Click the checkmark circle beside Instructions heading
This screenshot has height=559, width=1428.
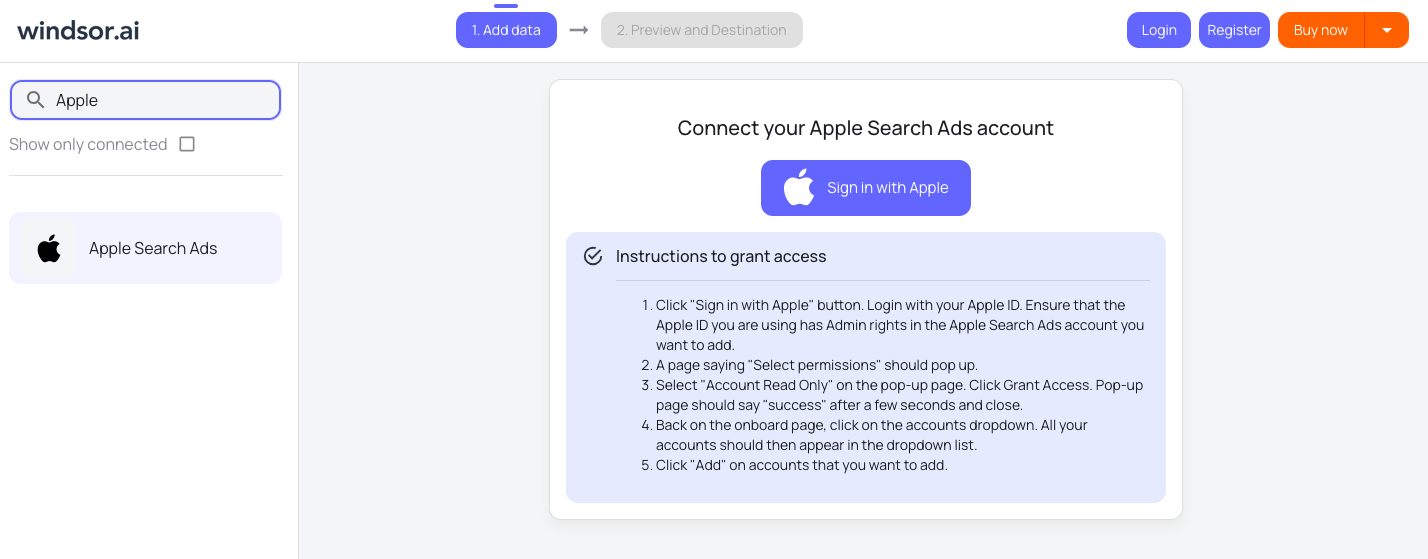coord(593,256)
